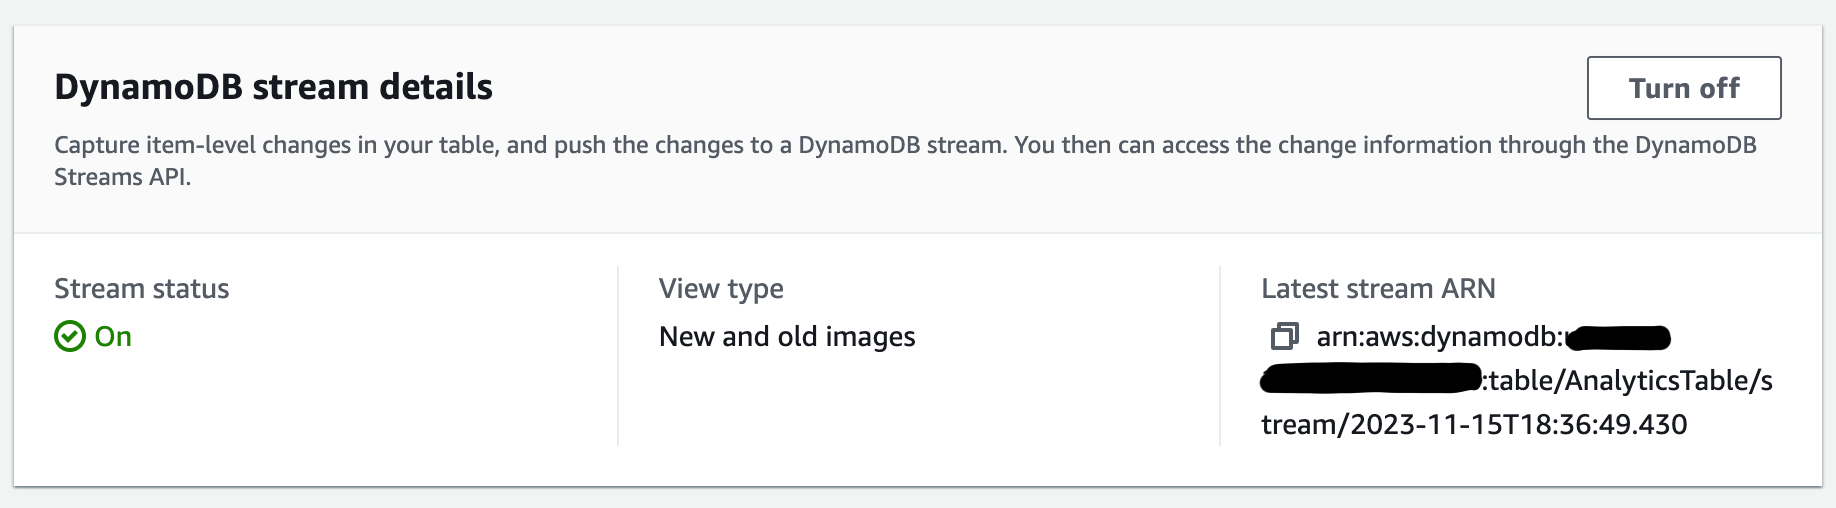This screenshot has width=1836, height=508.
Task: Select the New and old images value
Action: pos(786,337)
